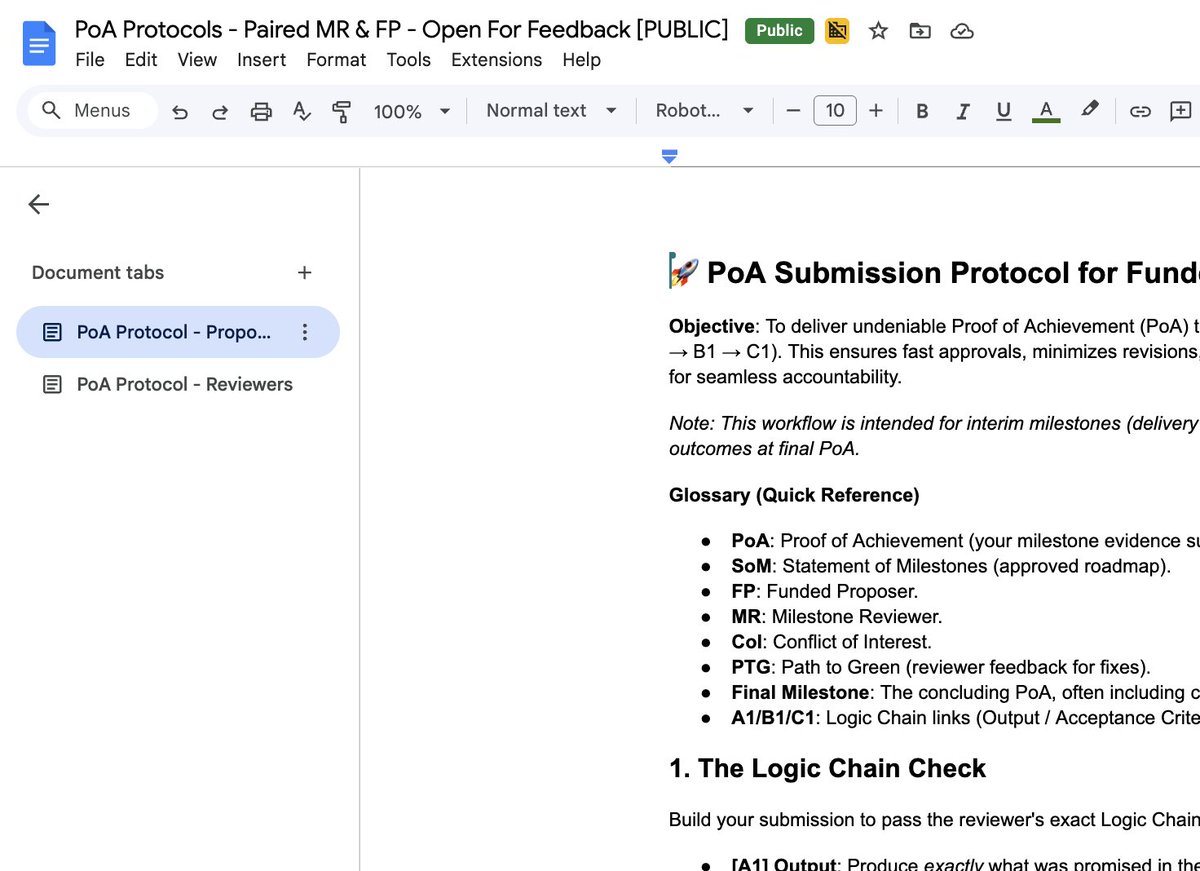
Task: Click the 'Final Milestone' glossary entry
Action: (965, 692)
